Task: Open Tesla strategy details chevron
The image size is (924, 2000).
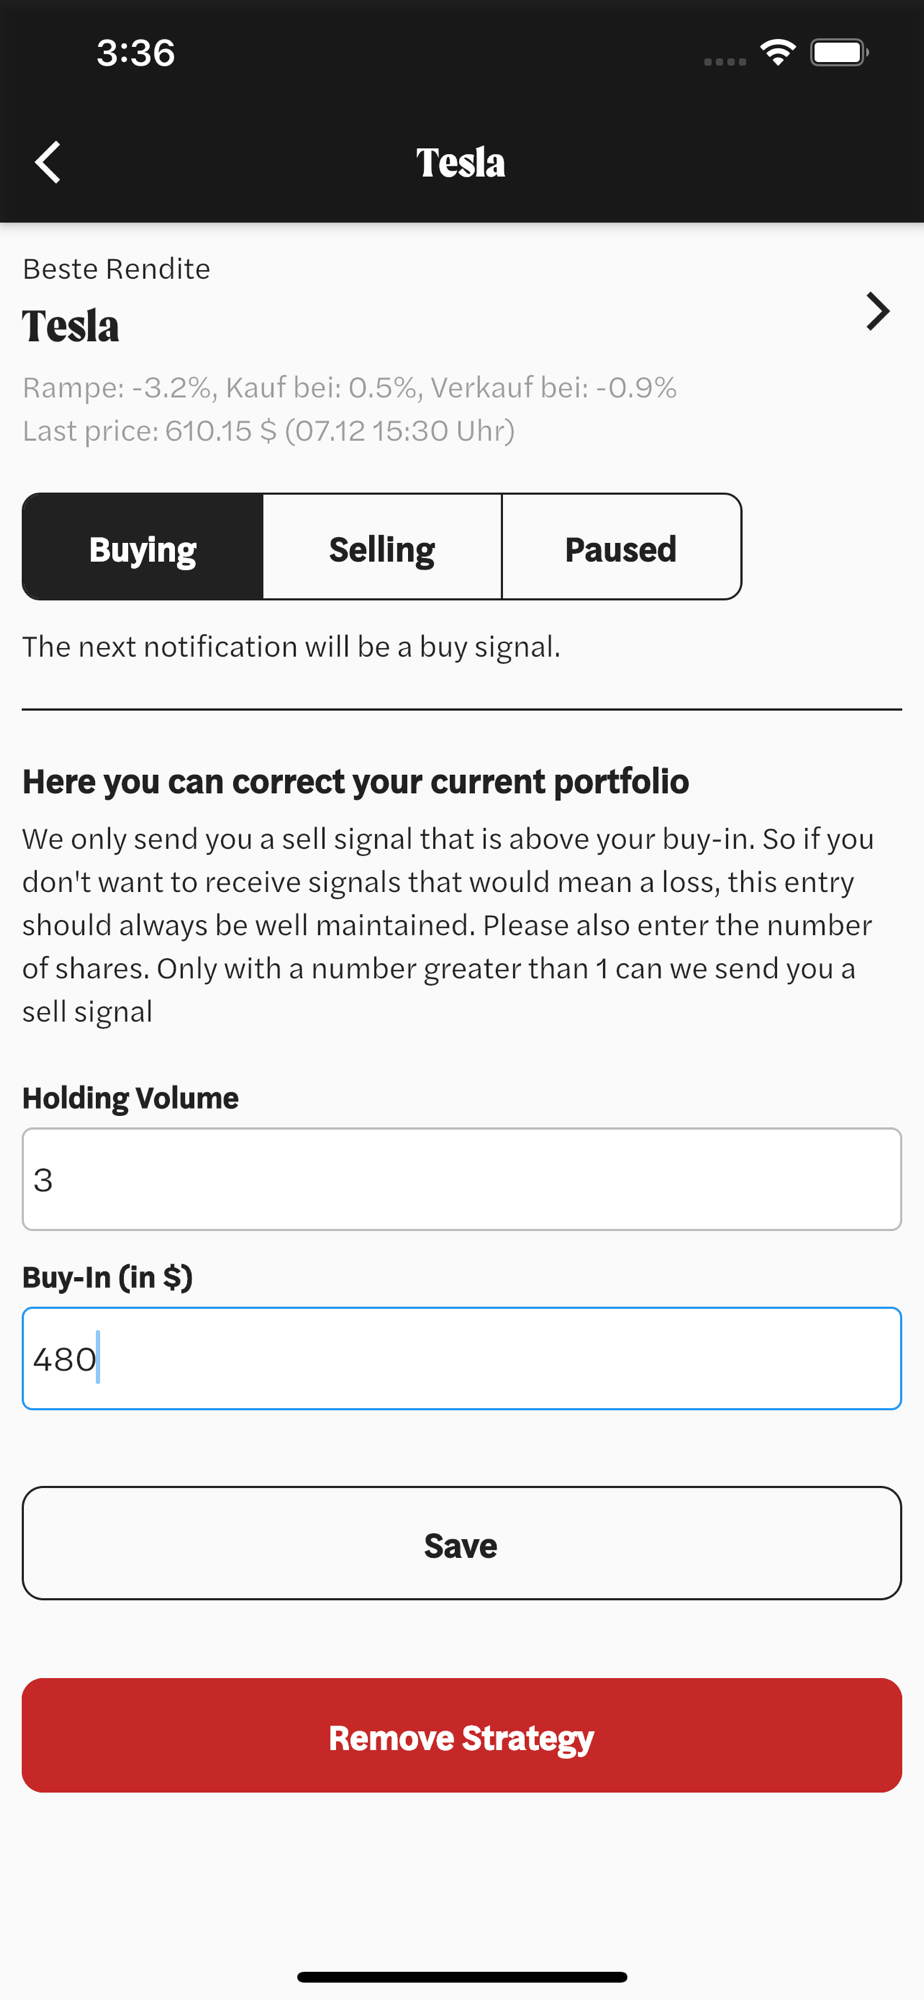Action: coord(877,311)
